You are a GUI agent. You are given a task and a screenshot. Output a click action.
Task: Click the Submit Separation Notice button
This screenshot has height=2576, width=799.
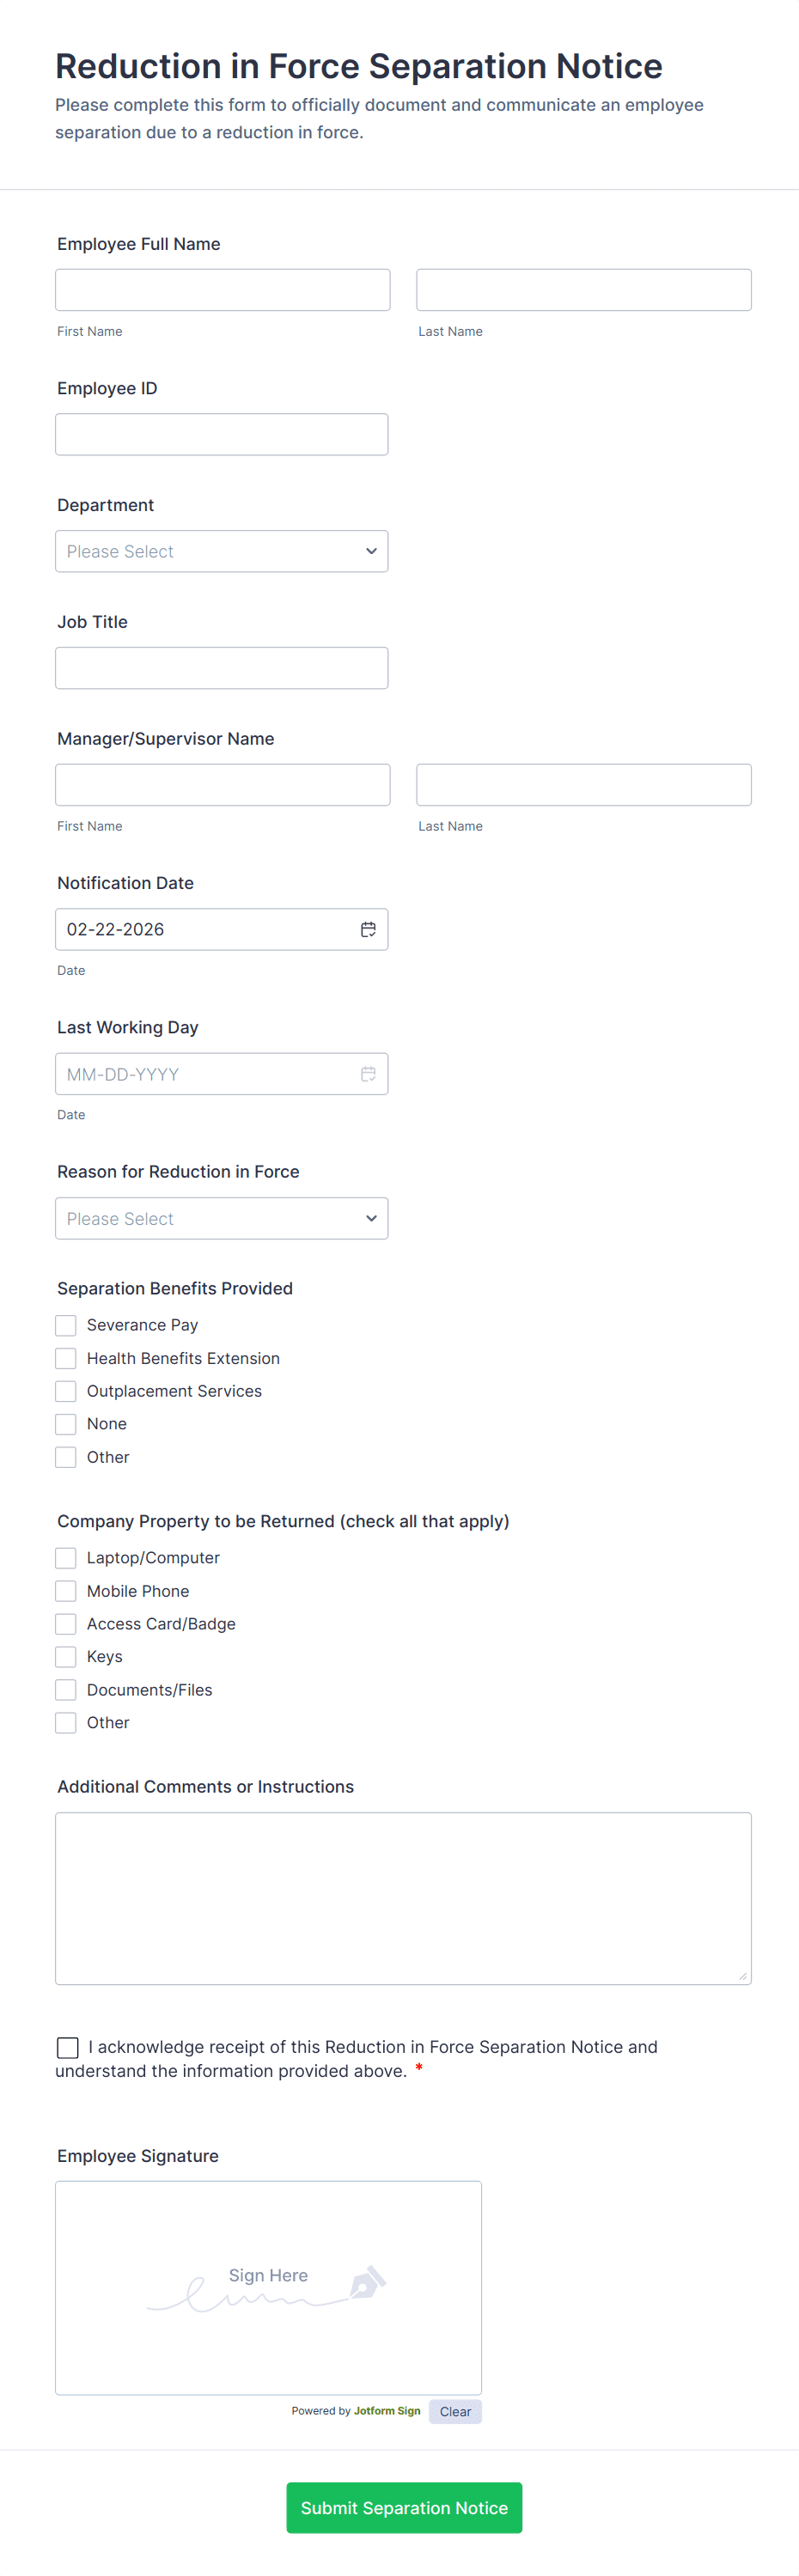(404, 2507)
